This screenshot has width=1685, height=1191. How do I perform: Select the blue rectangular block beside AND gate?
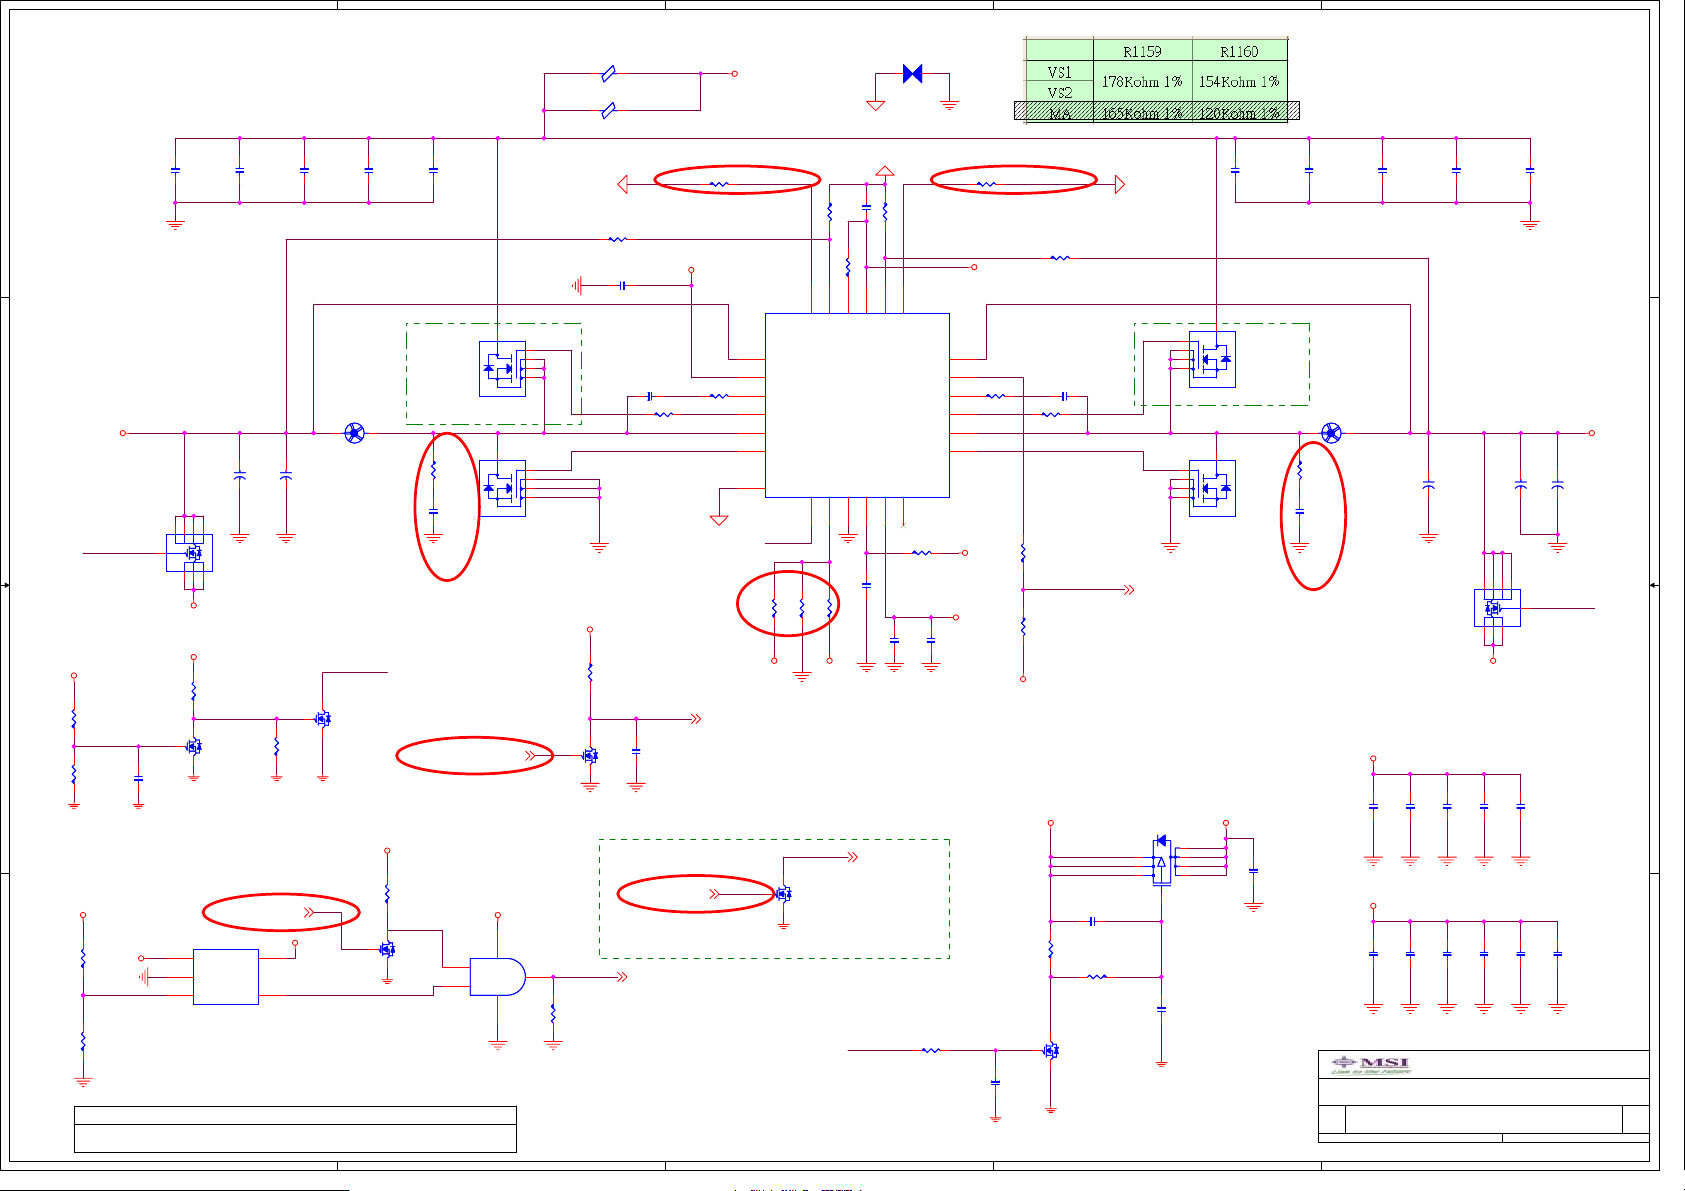[x=226, y=977]
